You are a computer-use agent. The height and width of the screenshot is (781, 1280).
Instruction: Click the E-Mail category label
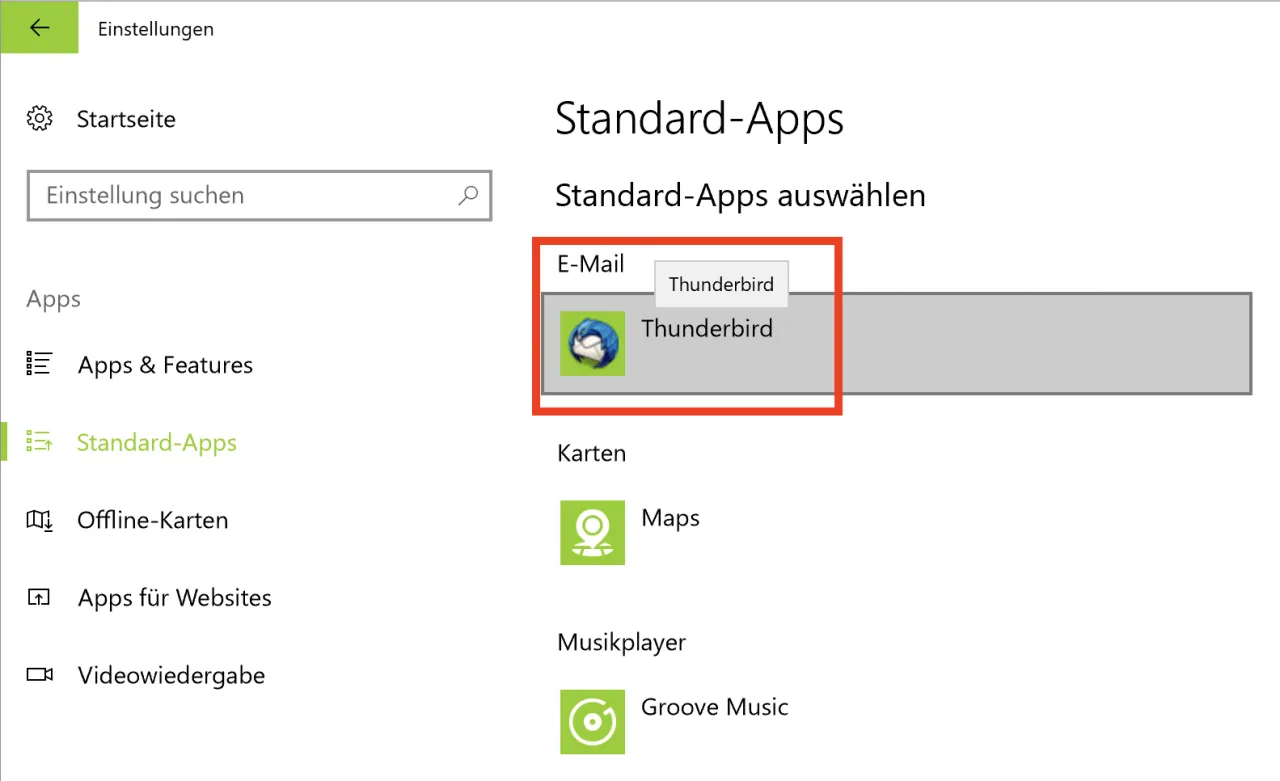click(x=590, y=264)
